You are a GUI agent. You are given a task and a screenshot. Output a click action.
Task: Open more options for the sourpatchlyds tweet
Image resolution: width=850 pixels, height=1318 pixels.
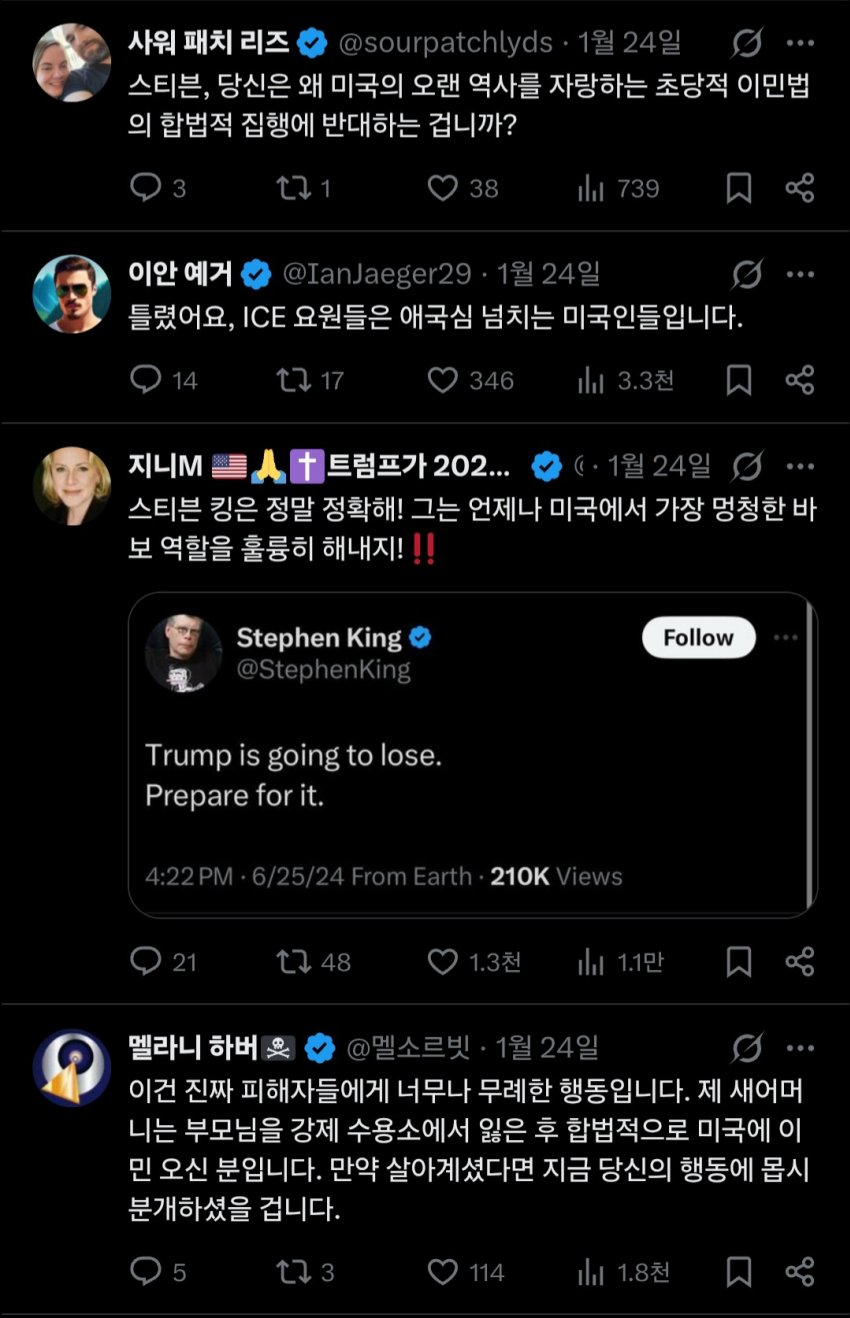coord(800,44)
